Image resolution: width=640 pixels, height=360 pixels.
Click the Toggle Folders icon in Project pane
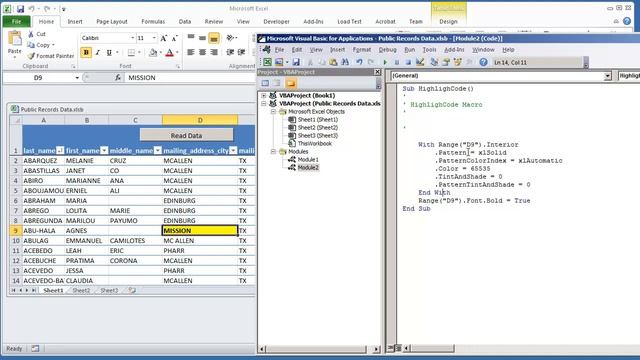pyautogui.click(x=291, y=83)
